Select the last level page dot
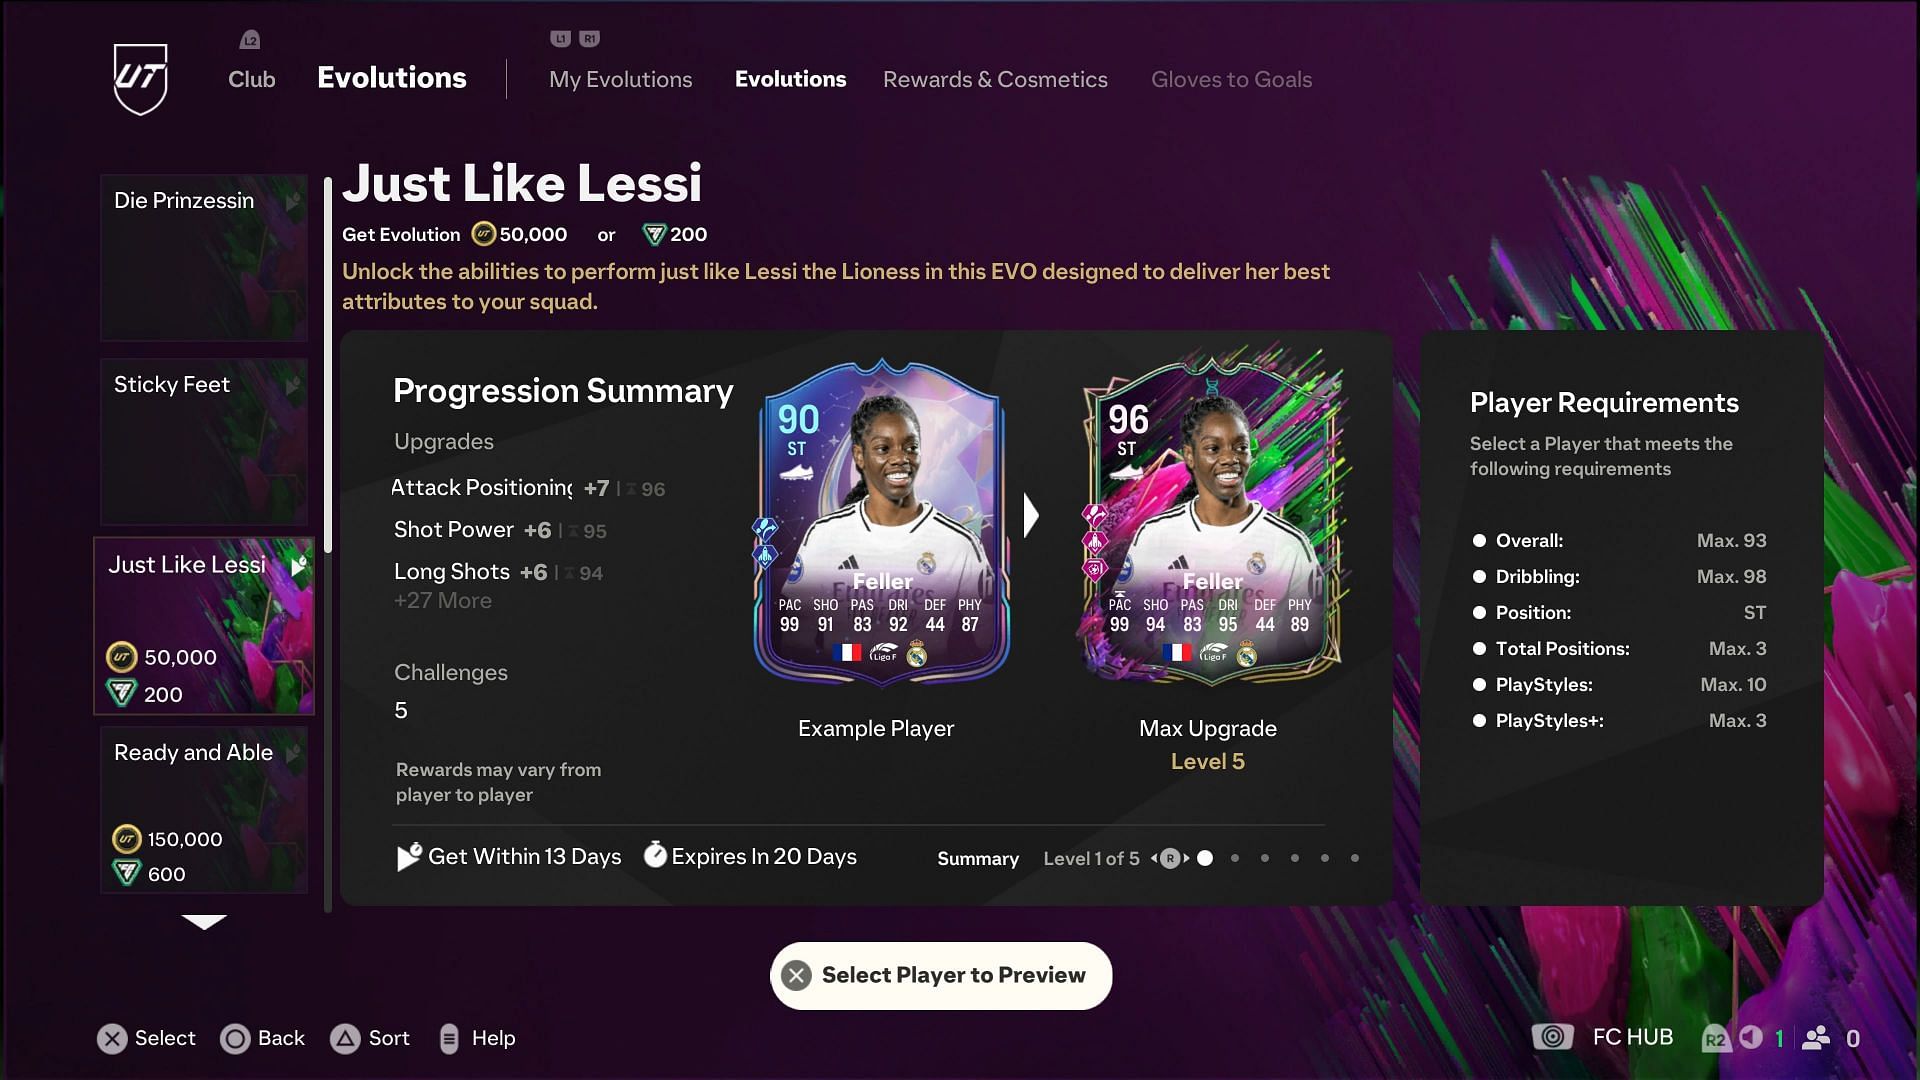1920x1080 pixels. click(x=1355, y=858)
